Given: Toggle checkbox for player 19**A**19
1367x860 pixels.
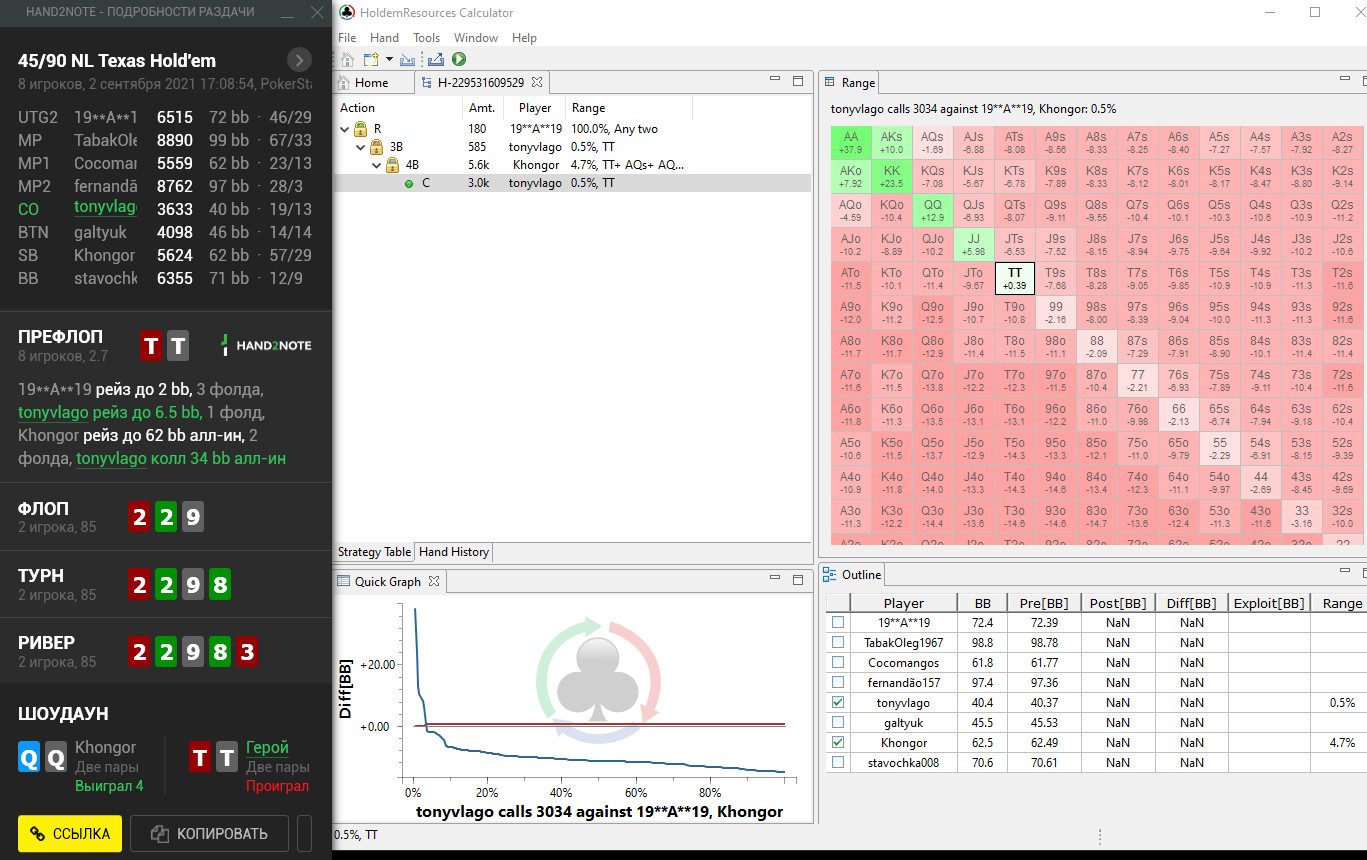Looking at the screenshot, I should [x=837, y=623].
